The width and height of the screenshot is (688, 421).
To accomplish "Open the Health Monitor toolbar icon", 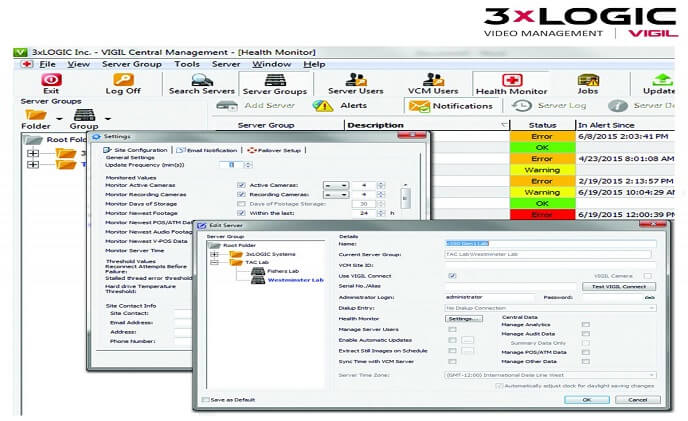I will (x=512, y=80).
